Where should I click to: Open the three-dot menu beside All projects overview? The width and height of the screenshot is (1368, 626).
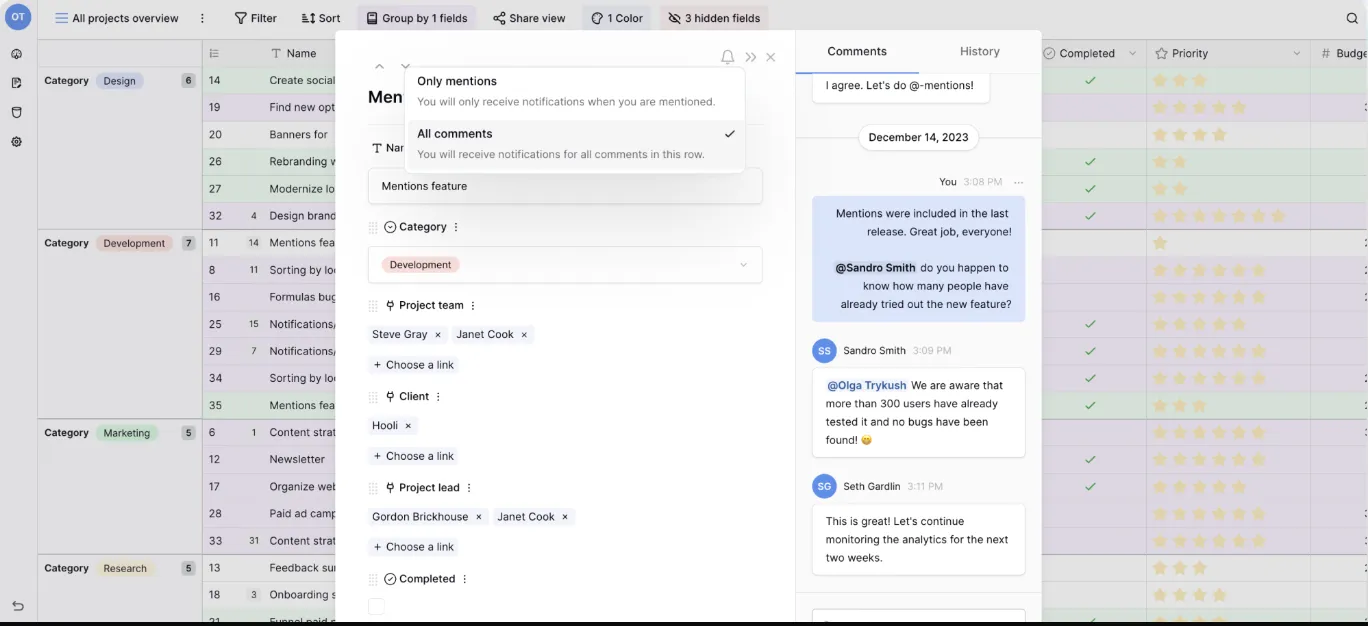coord(203,18)
